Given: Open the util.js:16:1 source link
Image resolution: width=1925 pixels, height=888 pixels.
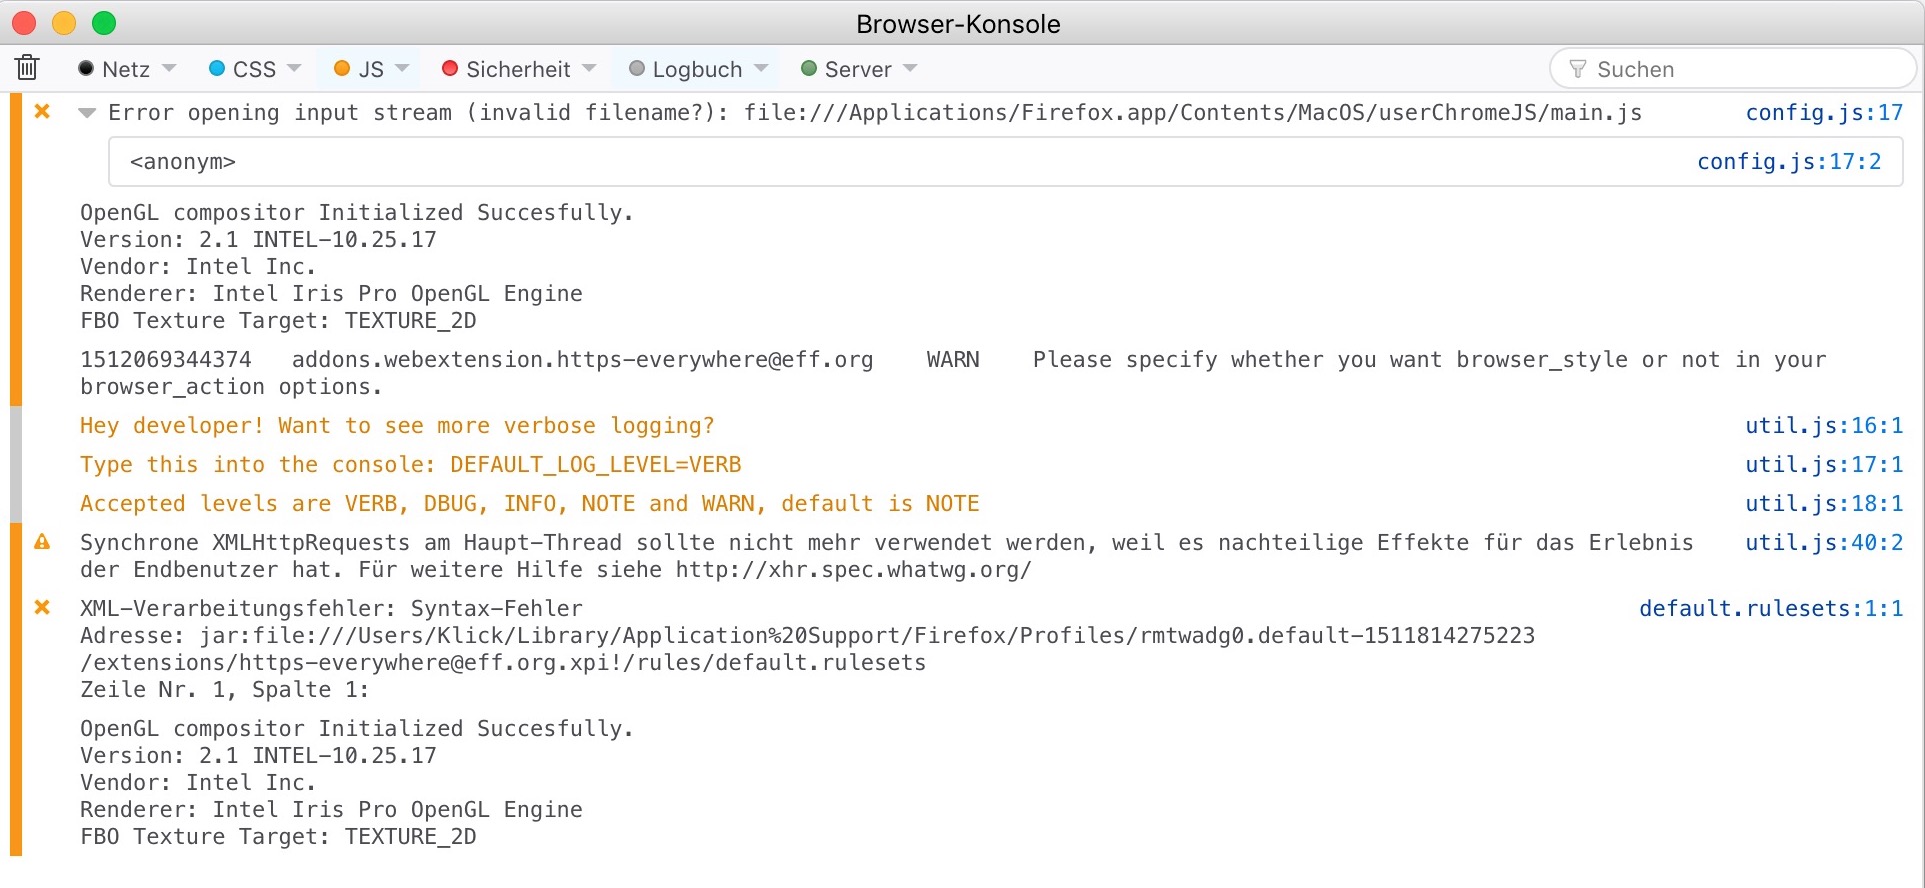Looking at the screenshot, I should pos(1823,425).
